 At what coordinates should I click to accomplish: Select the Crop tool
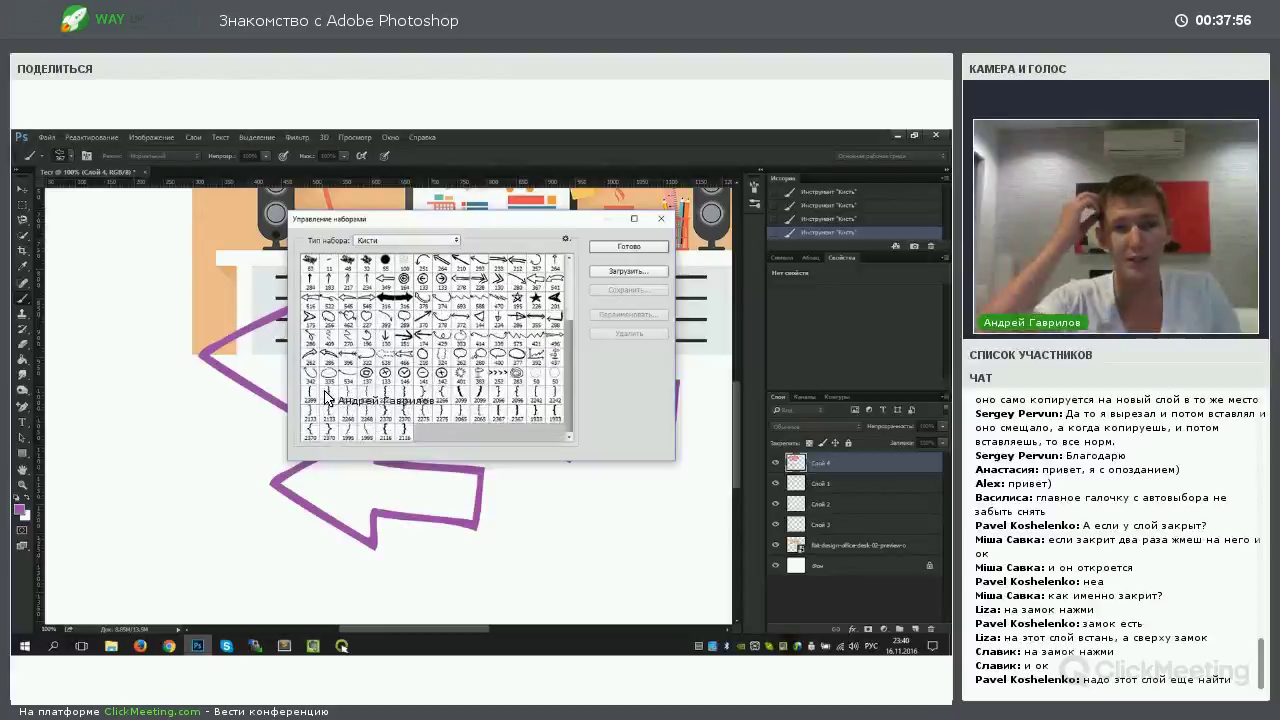pyautogui.click(x=21, y=250)
